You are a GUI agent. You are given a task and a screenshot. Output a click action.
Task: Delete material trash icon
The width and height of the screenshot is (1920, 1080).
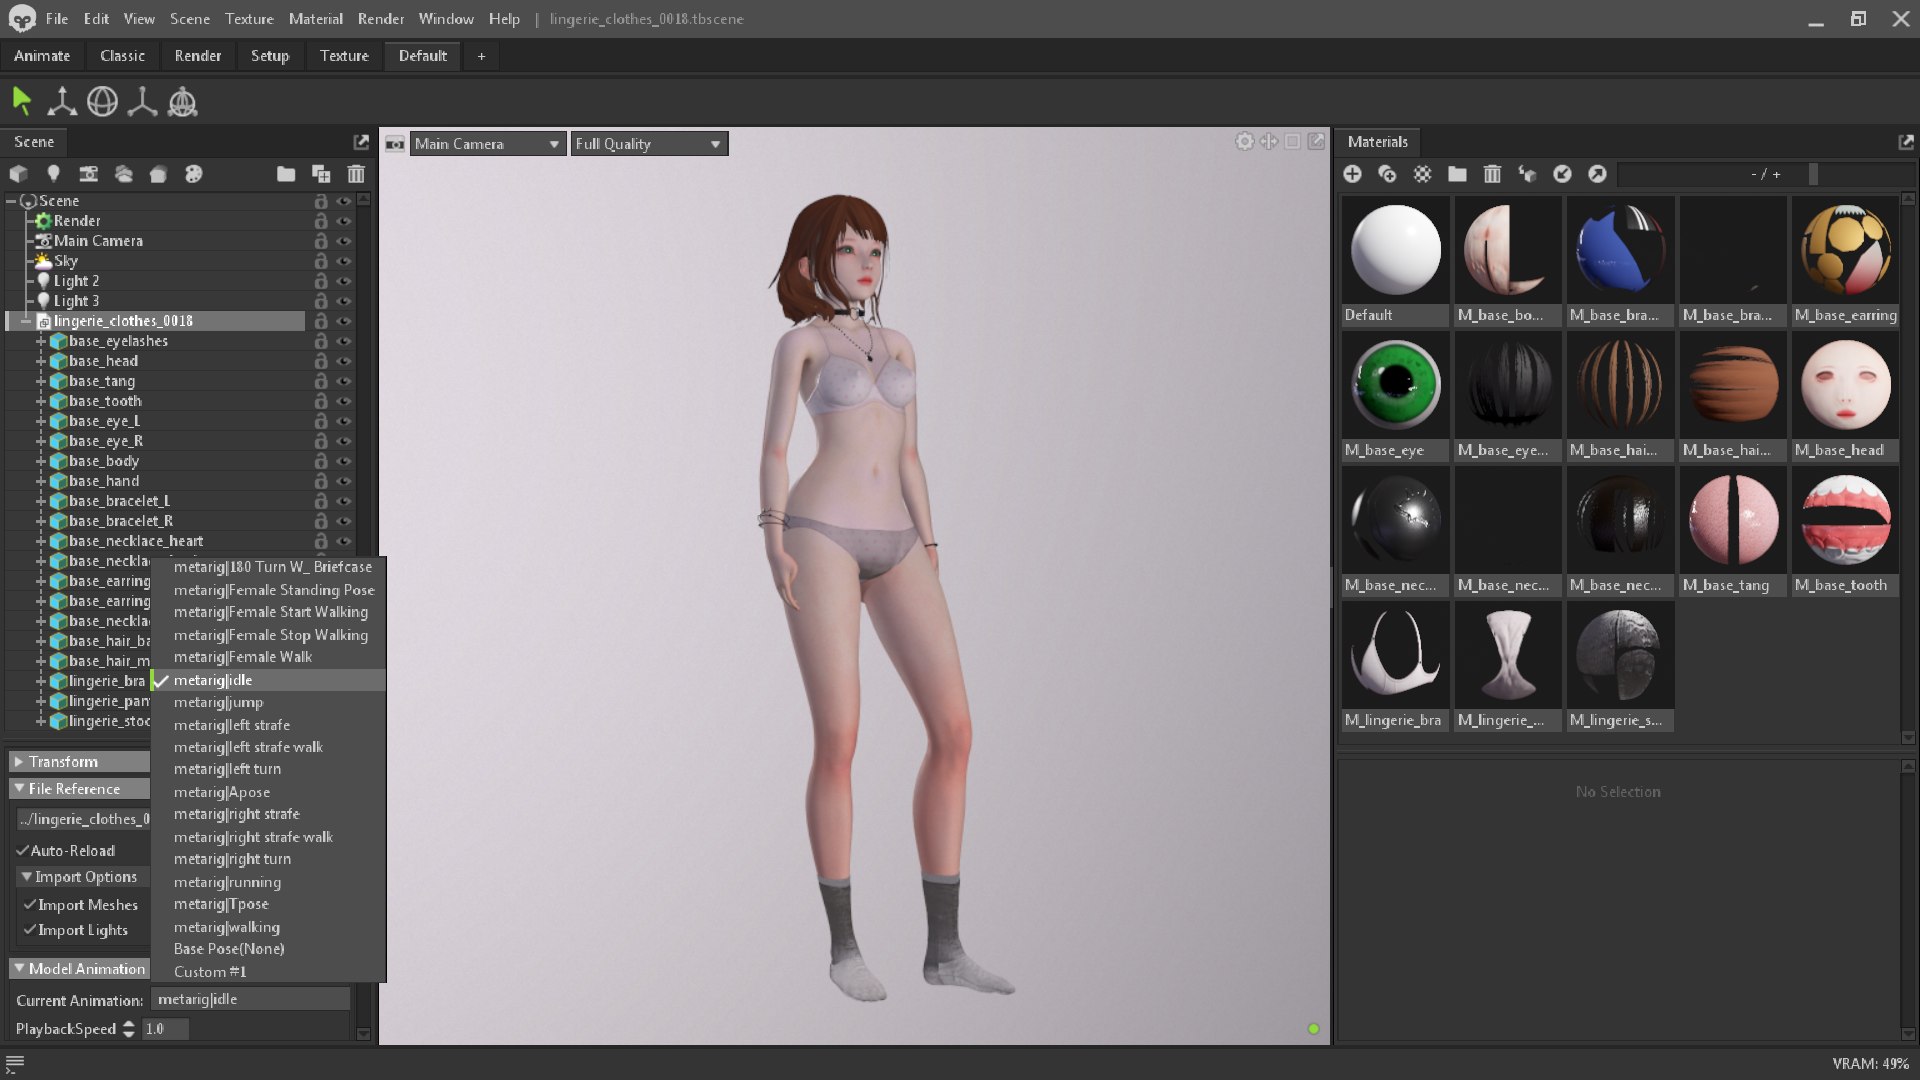(1492, 174)
